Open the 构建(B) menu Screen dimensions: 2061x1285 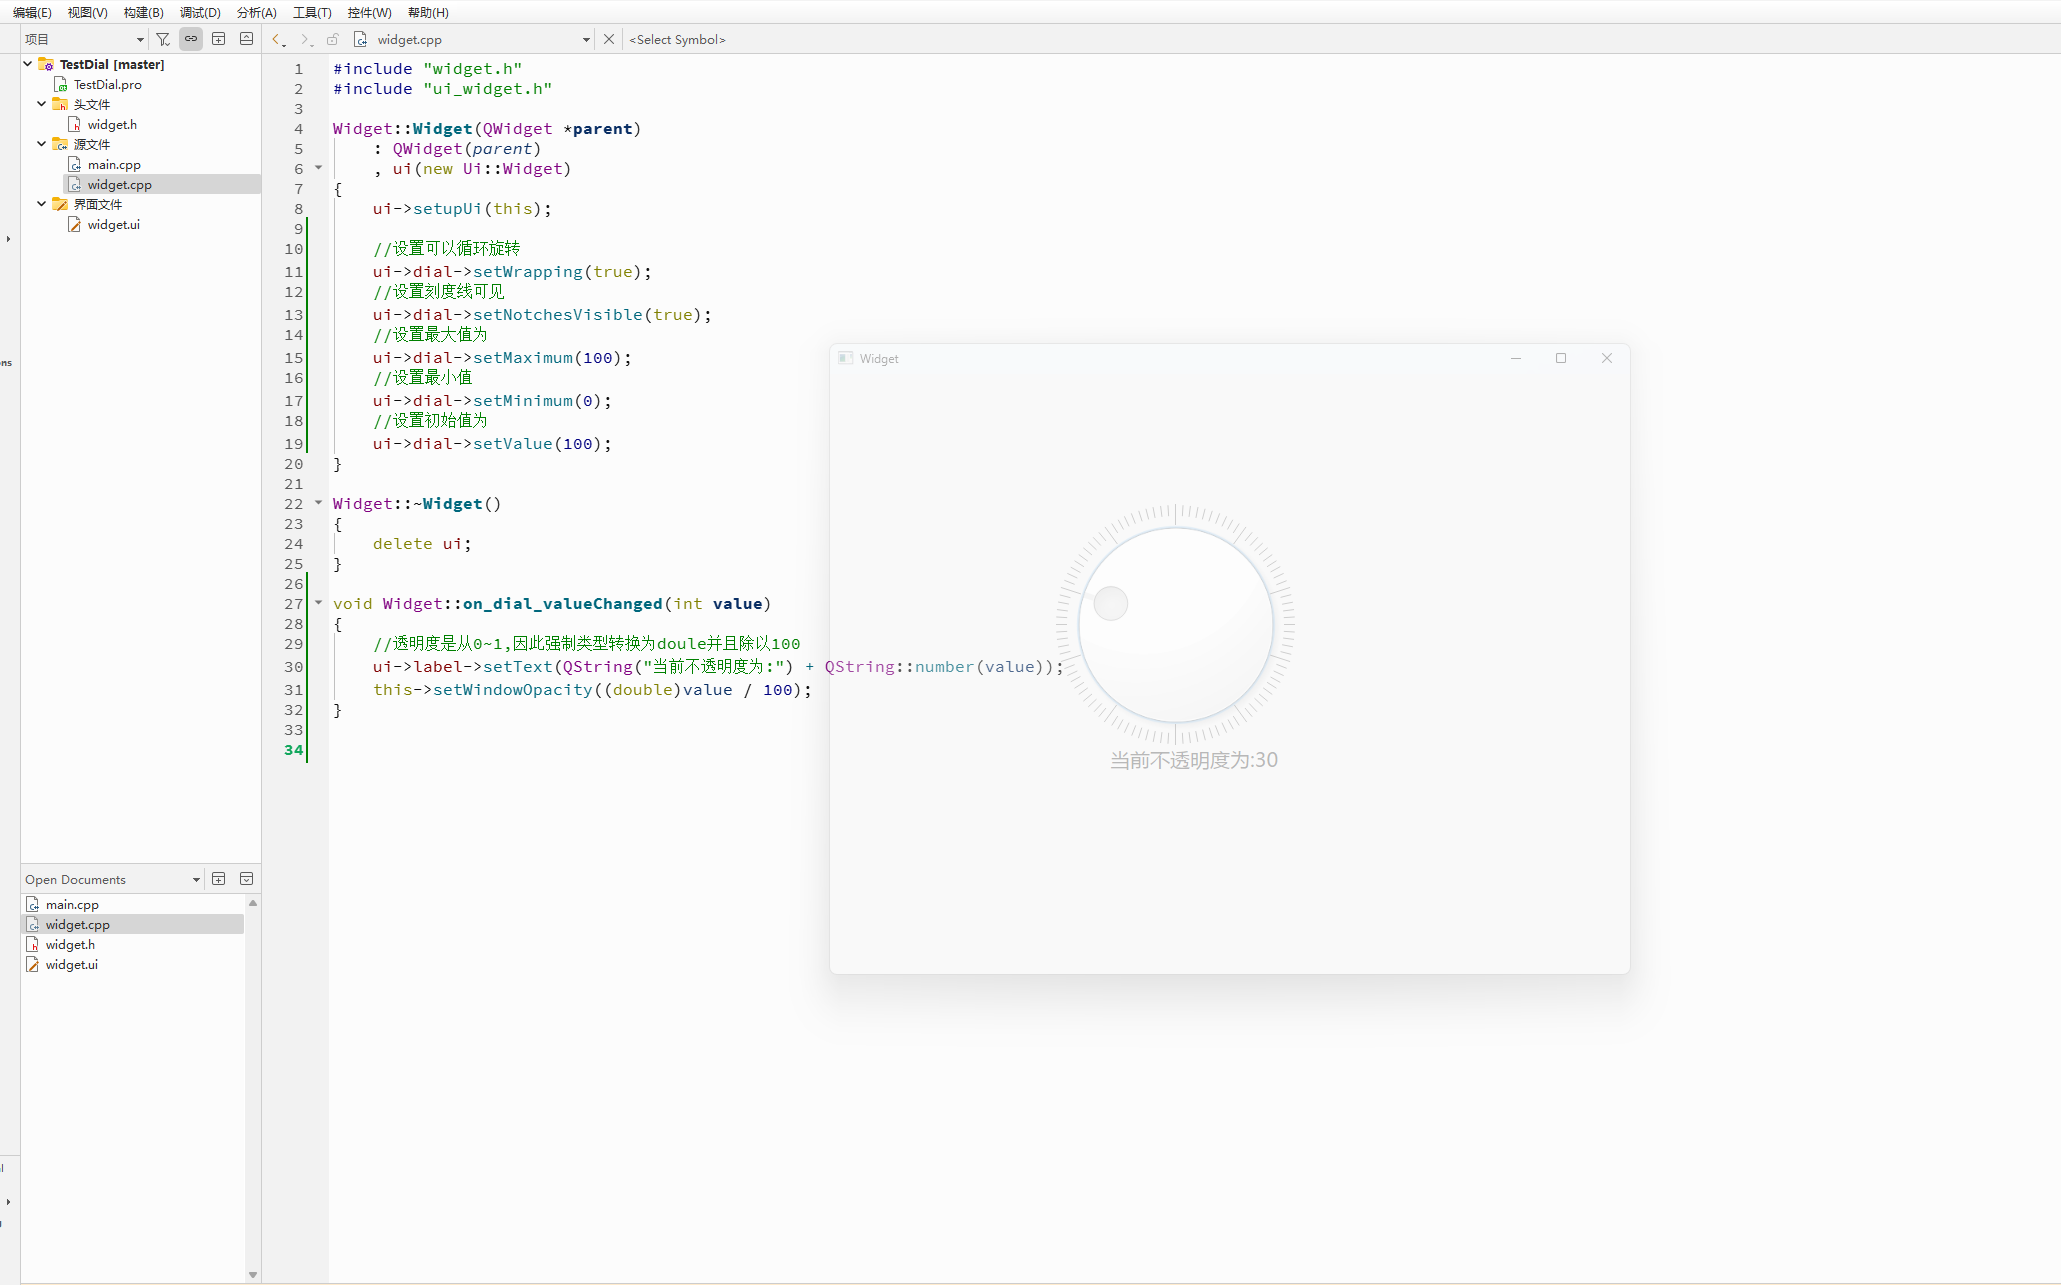(143, 12)
